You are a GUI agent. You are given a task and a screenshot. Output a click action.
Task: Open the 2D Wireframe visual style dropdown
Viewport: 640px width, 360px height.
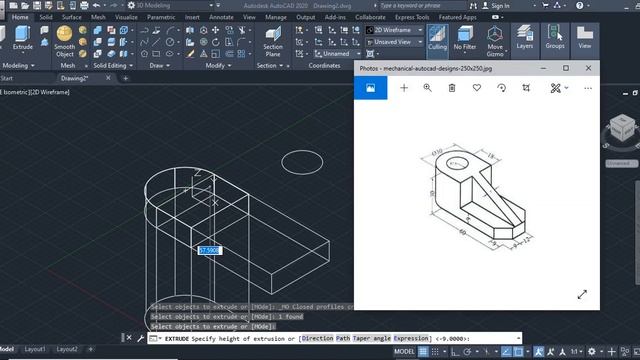click(x=395, y=30)
